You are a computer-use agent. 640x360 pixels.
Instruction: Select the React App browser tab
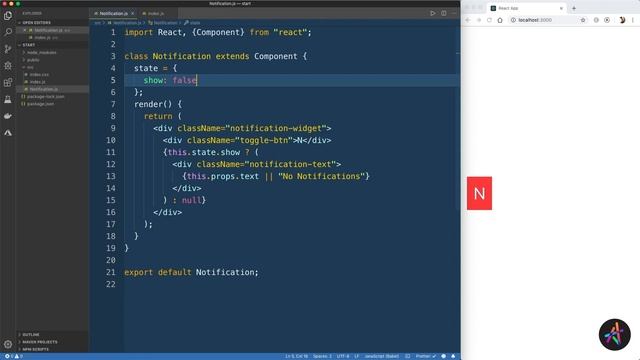pos(527,8)
